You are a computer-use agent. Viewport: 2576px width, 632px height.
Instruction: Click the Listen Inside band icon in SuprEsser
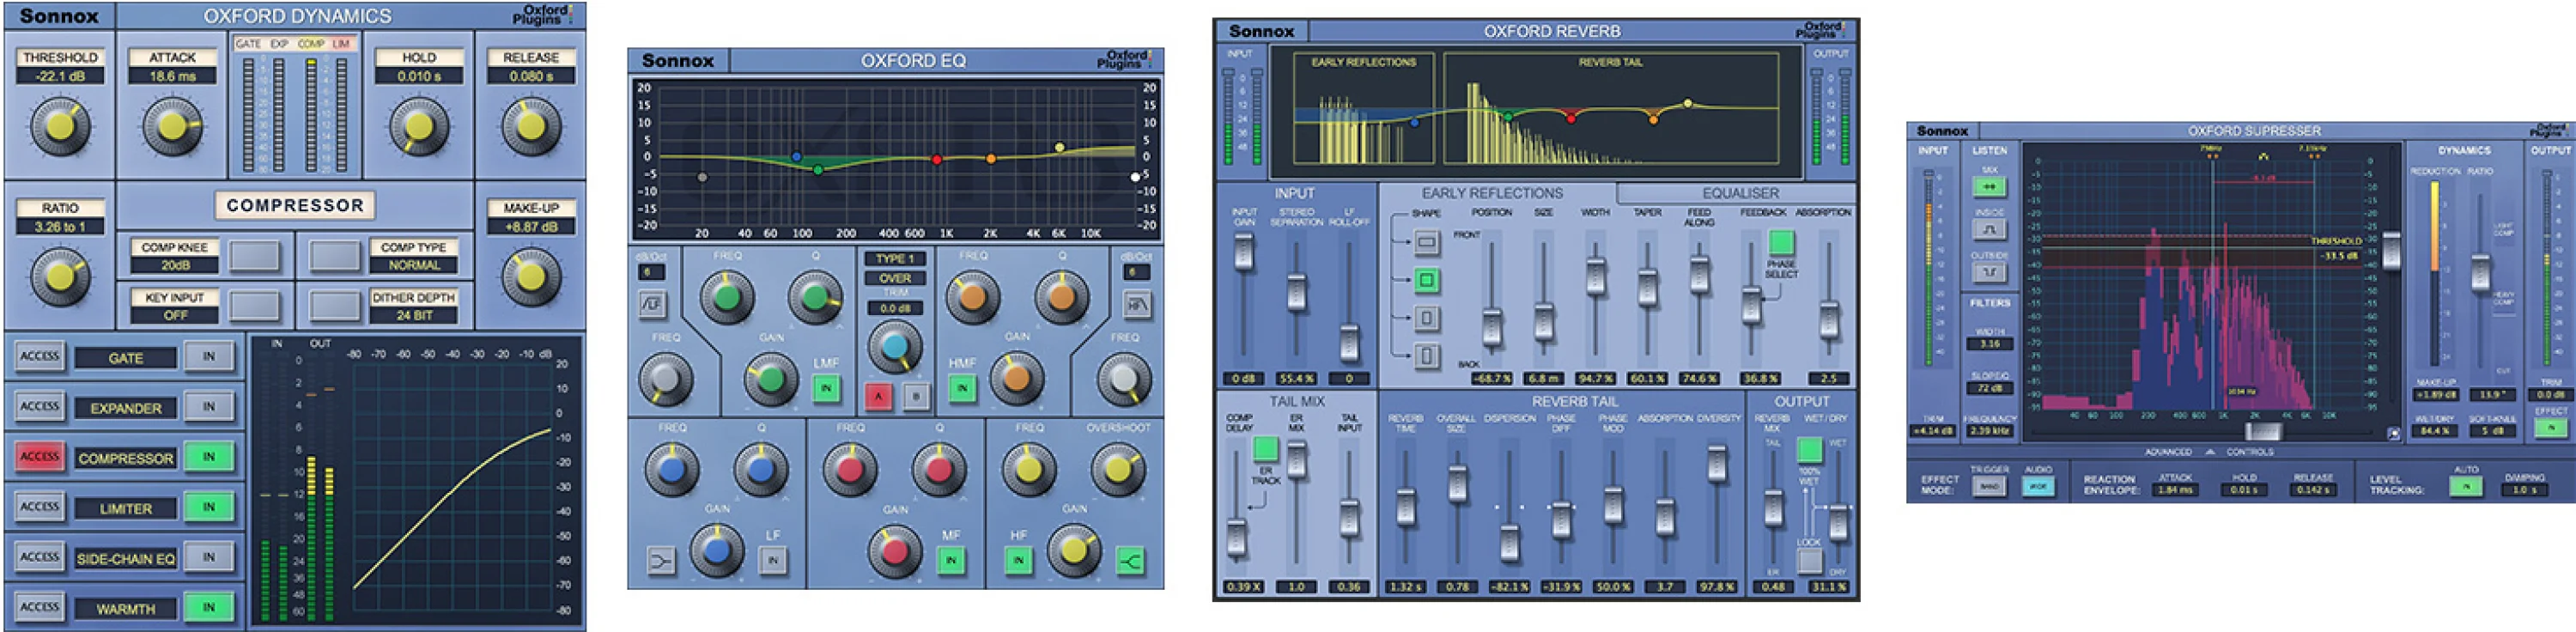click(1989, 230)
